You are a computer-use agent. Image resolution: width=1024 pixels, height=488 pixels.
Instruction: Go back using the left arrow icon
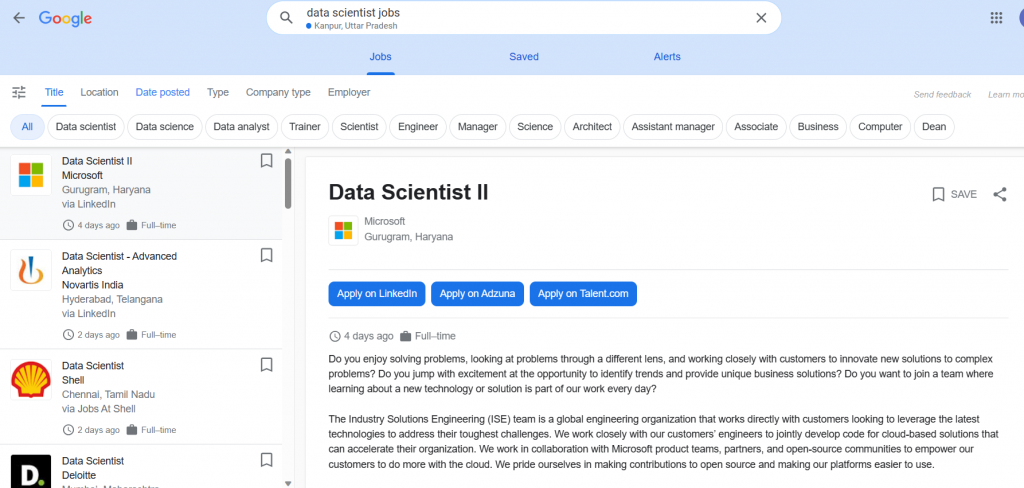click(19, 18)
